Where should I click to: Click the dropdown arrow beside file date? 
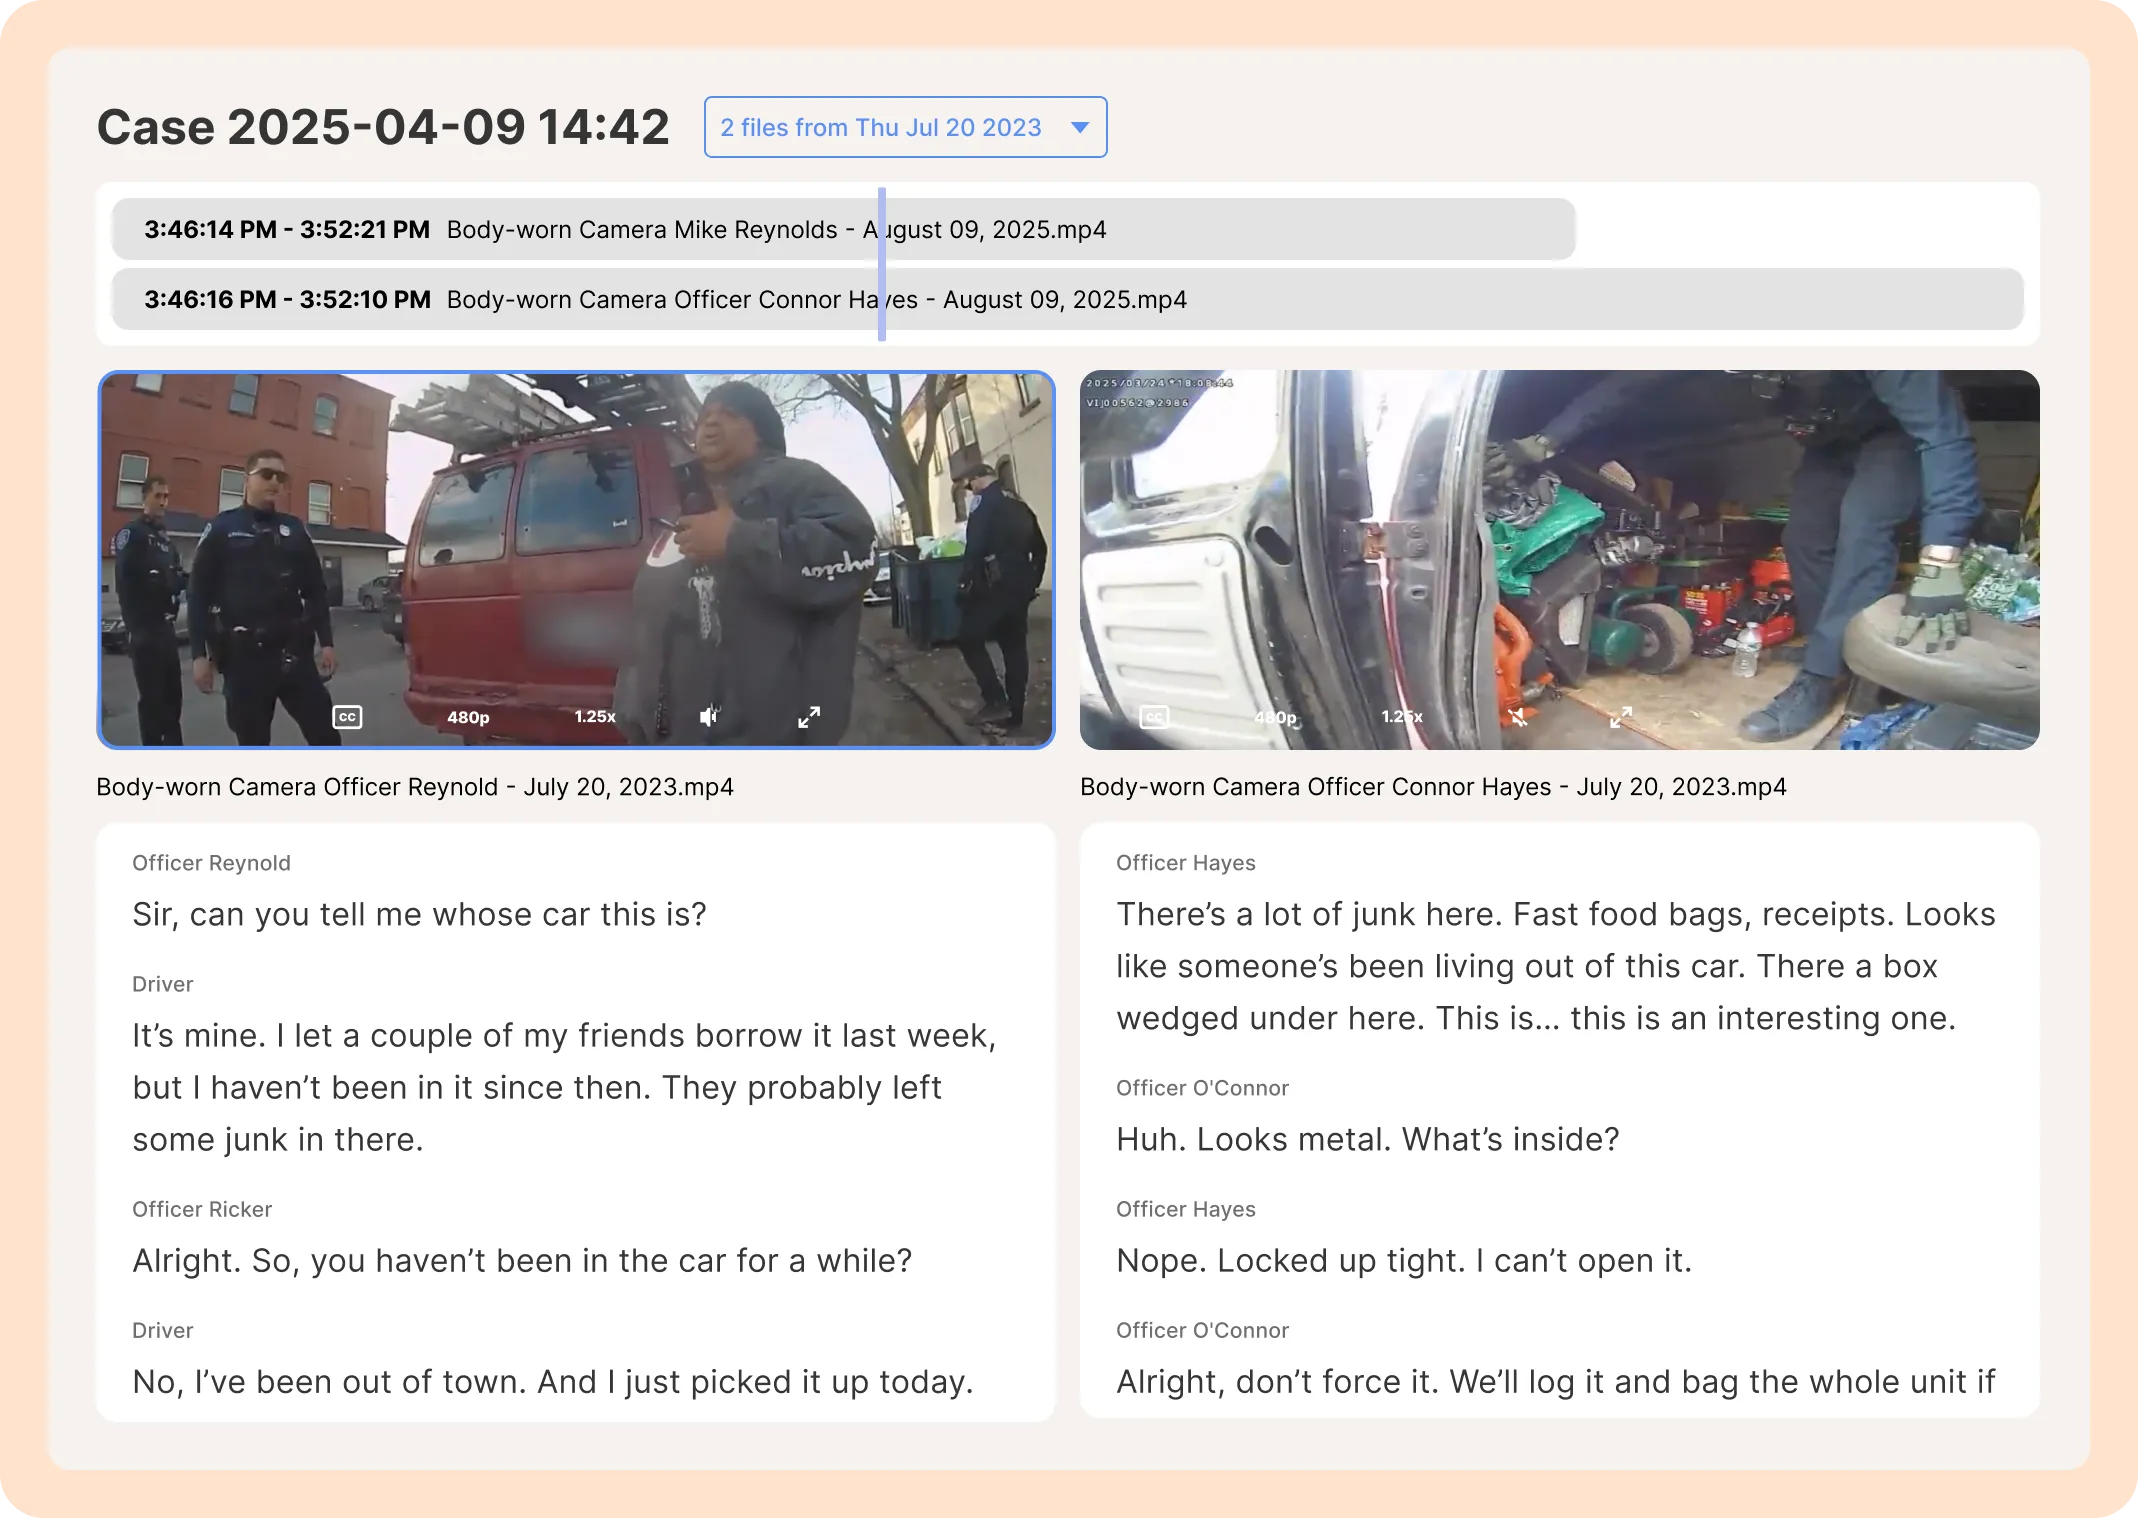1079,127
